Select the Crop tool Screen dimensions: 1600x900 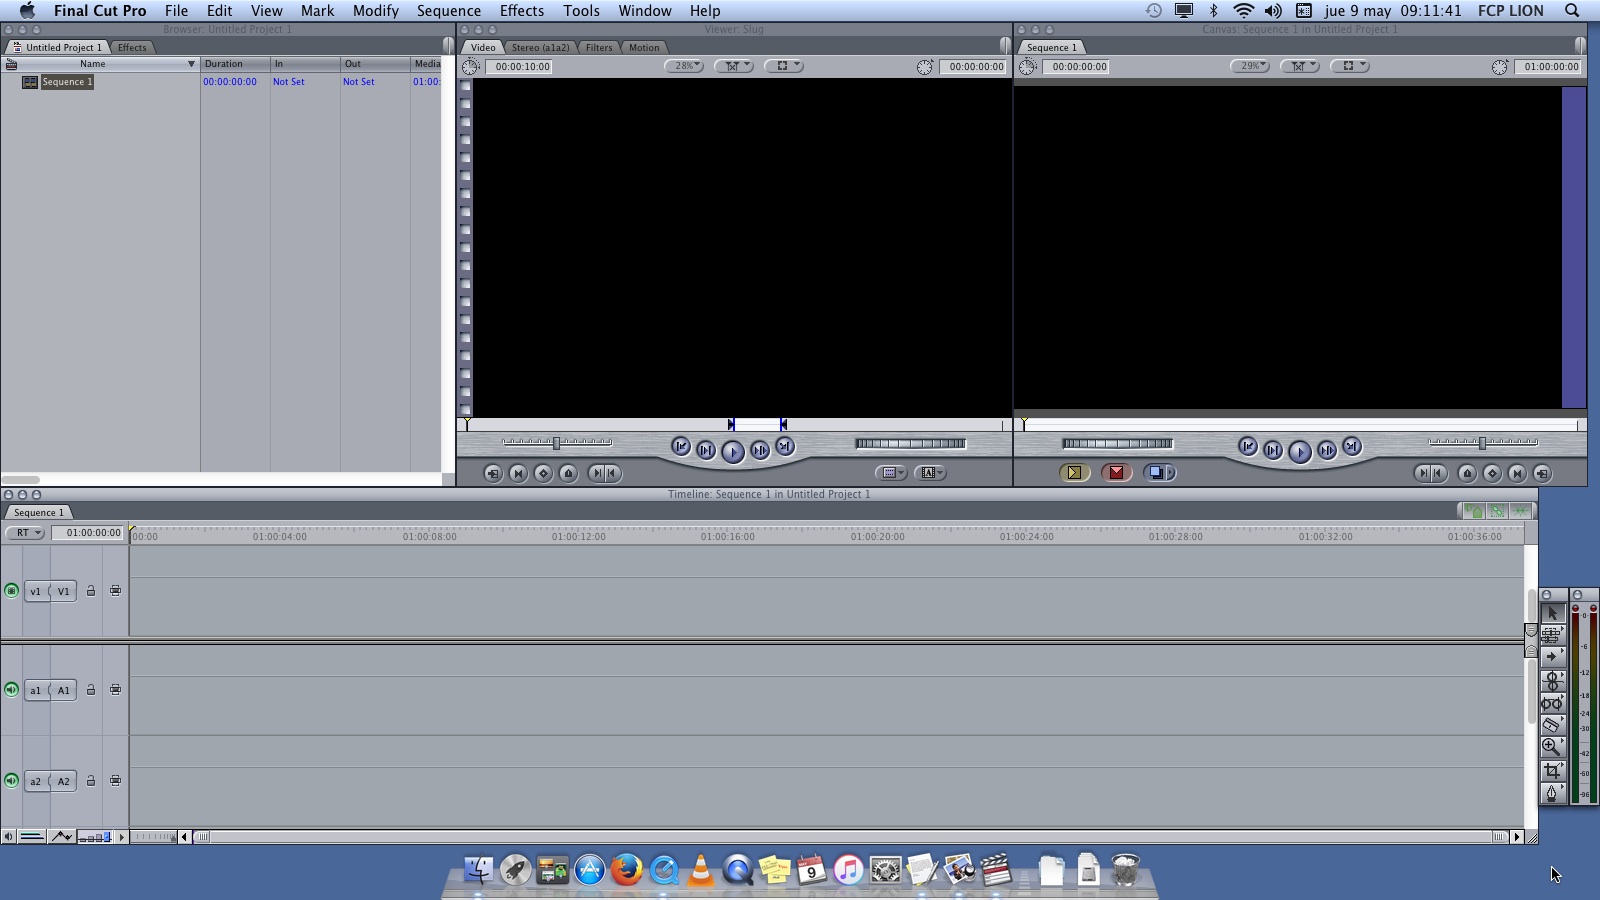tap(1552, 770)
